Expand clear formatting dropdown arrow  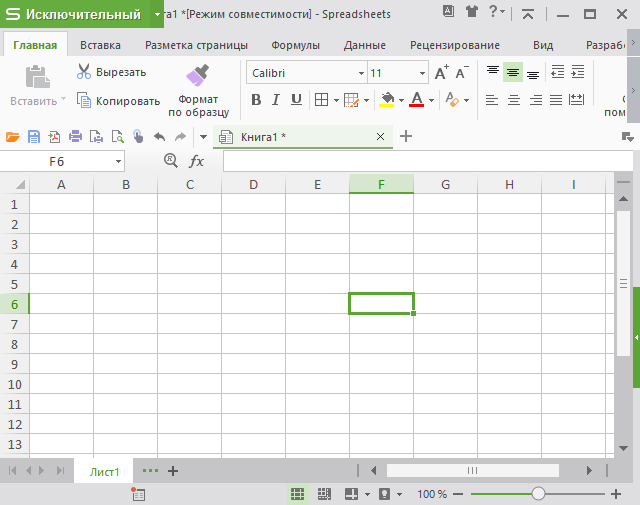[466, 100]
